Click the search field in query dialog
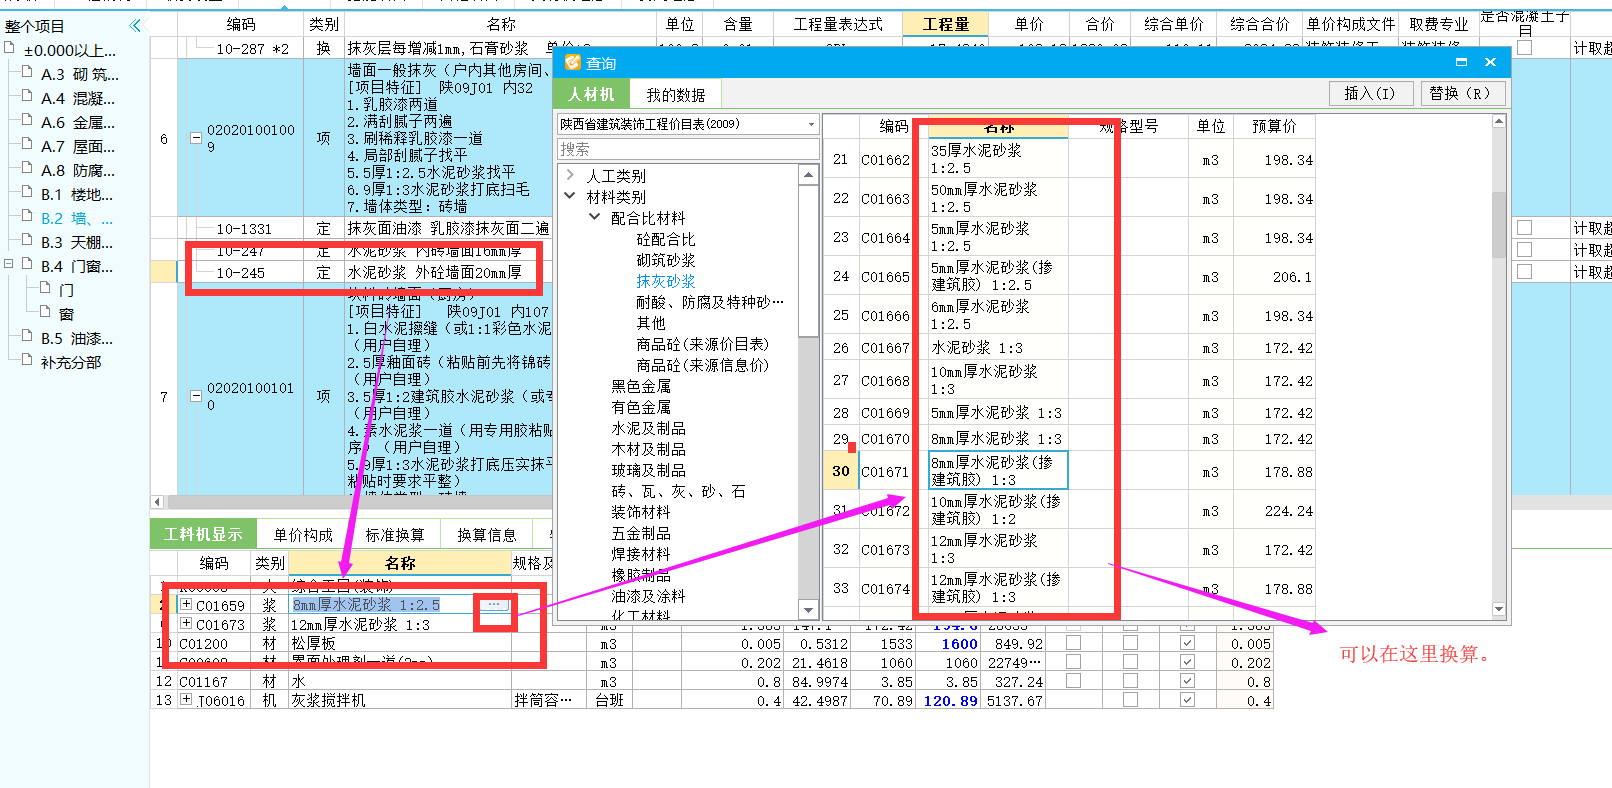The width and height of the screenshot is (1612, 788). click(688, 149)
